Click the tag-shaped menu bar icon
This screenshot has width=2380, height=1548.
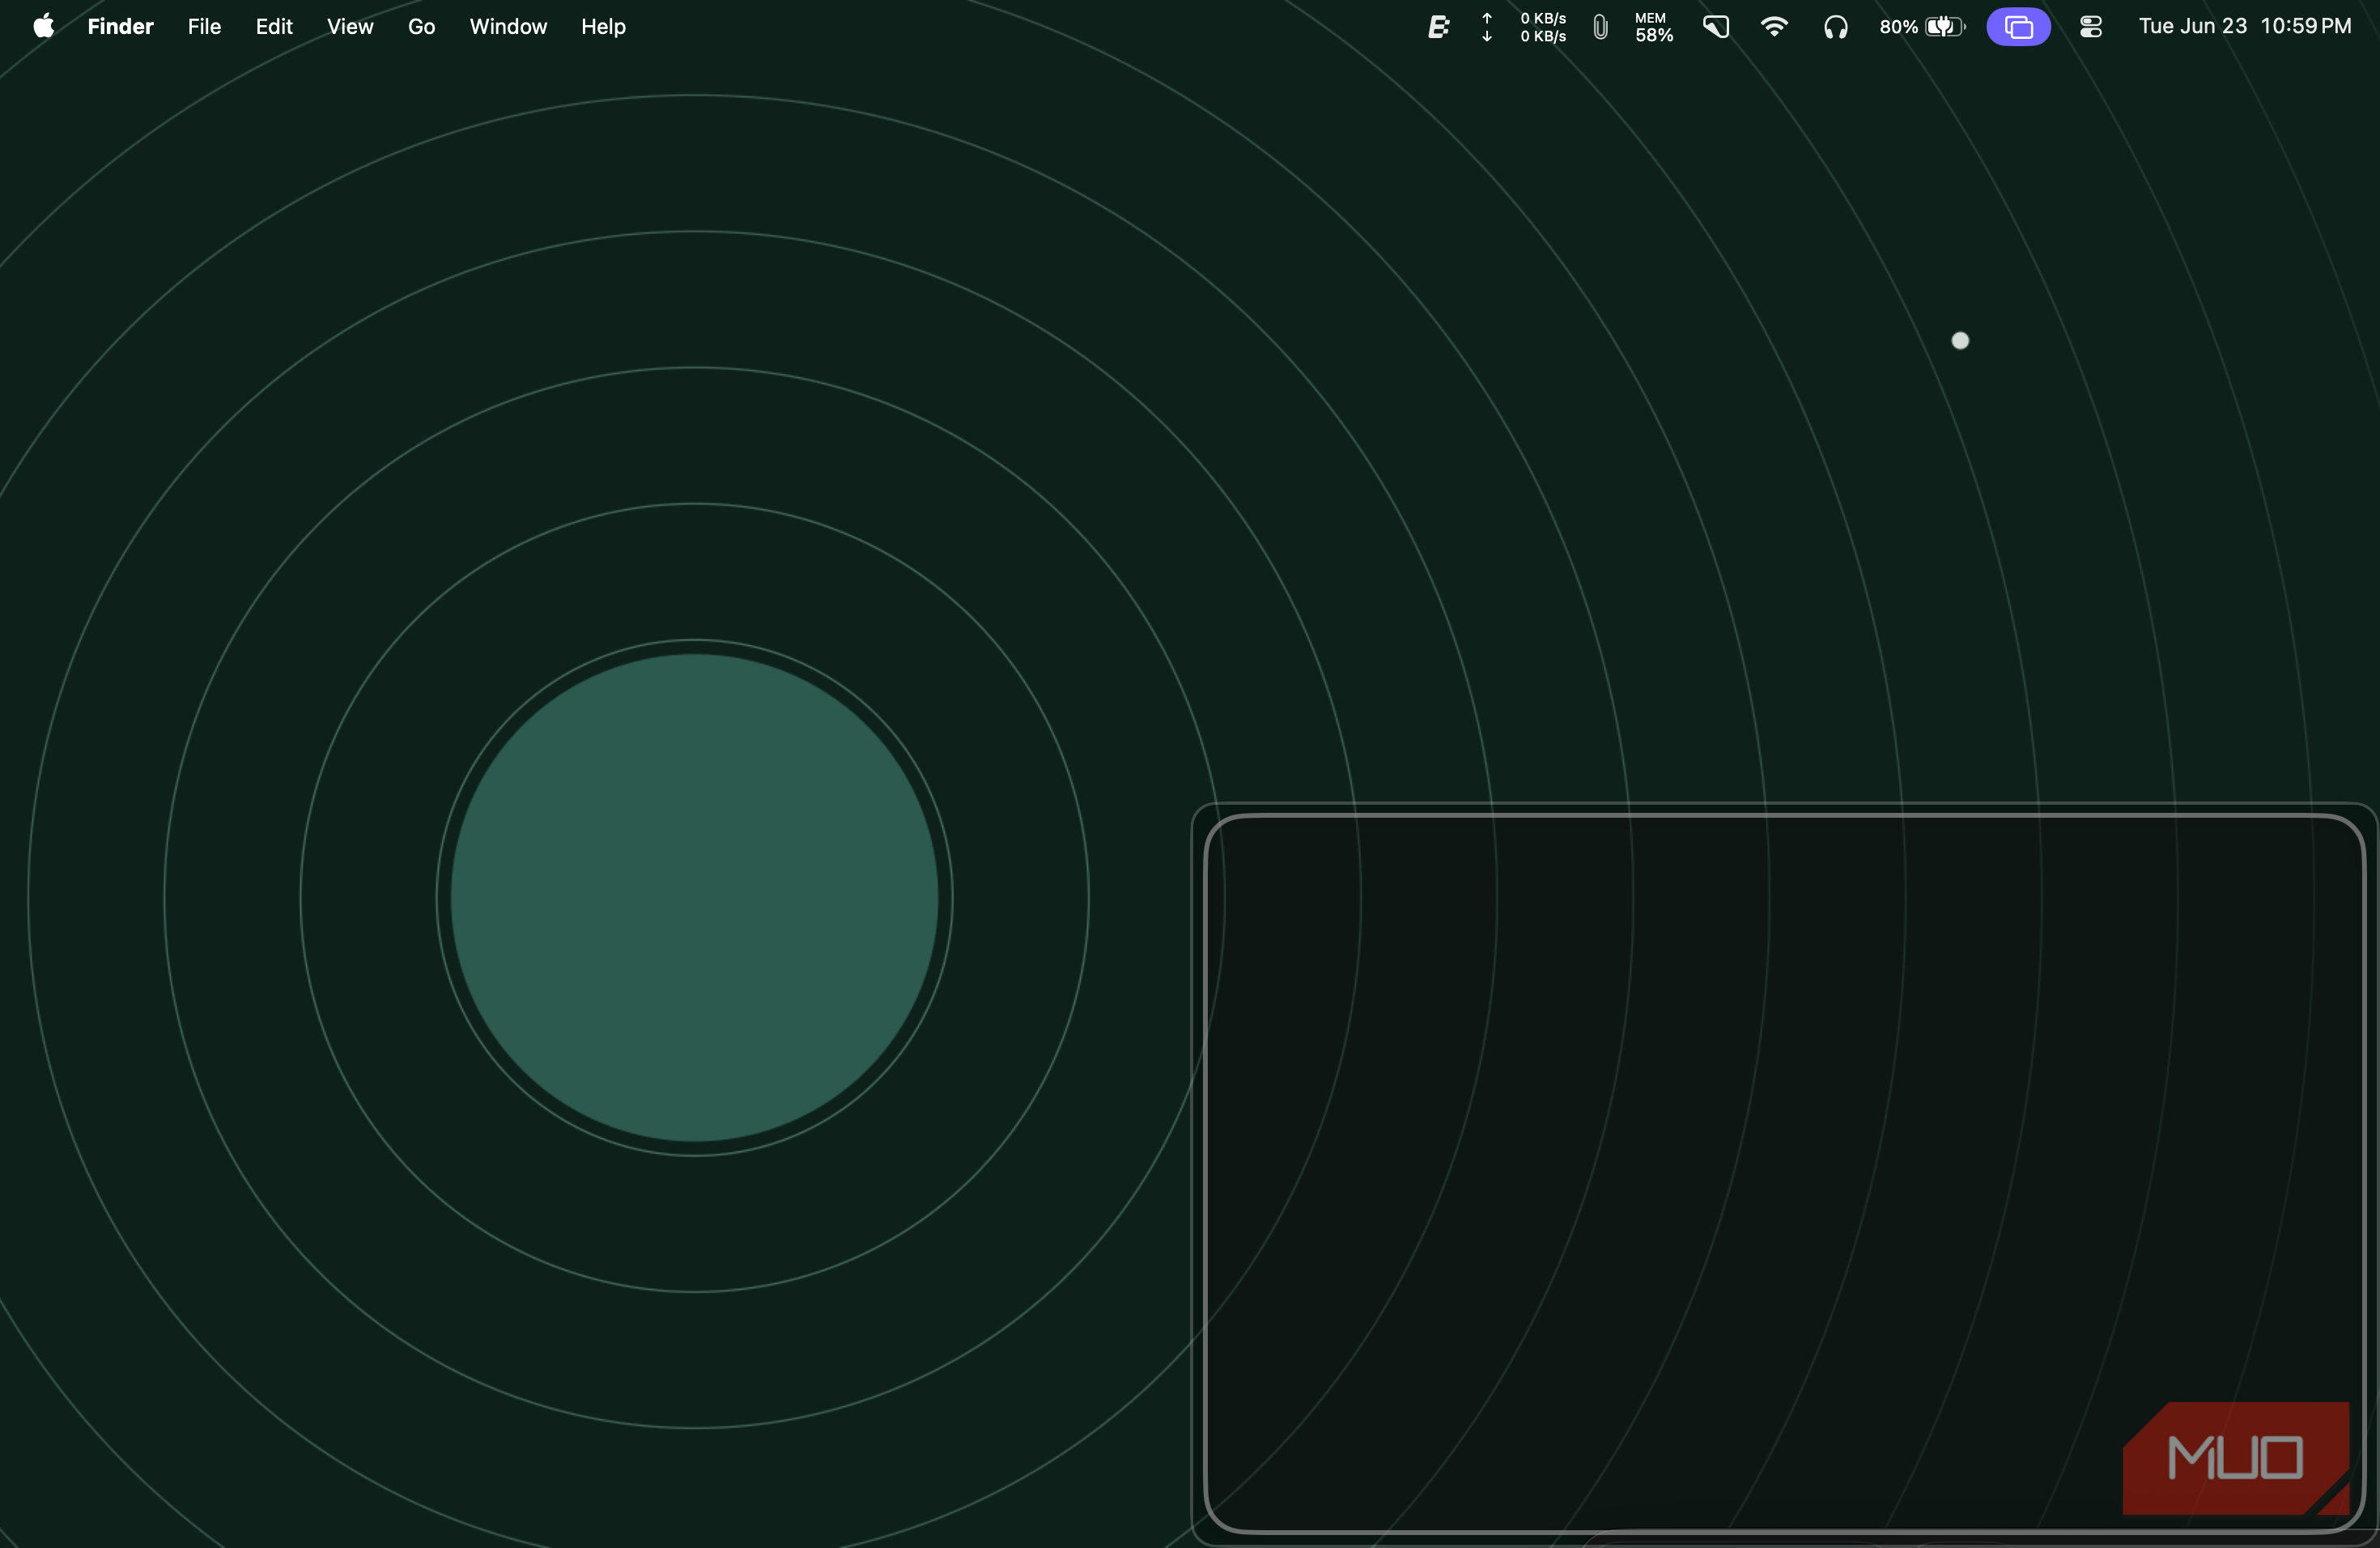pyautogui.click(x=1716, y=27)
